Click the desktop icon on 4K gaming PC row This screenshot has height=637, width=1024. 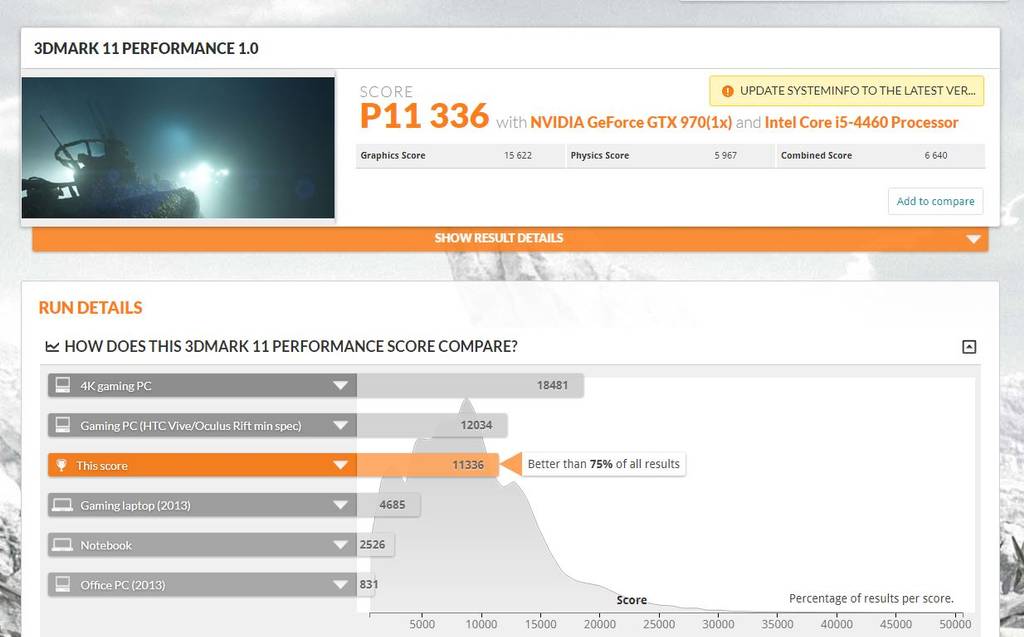[x=63, y=385]
